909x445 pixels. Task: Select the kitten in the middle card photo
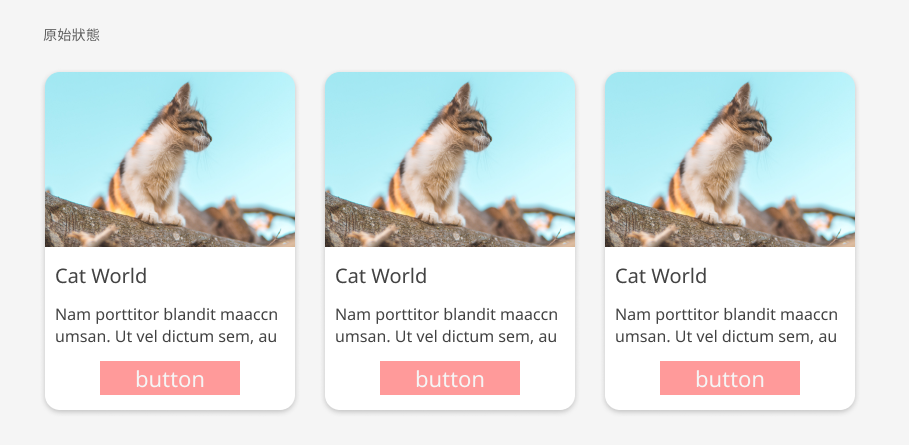point(439,156)
